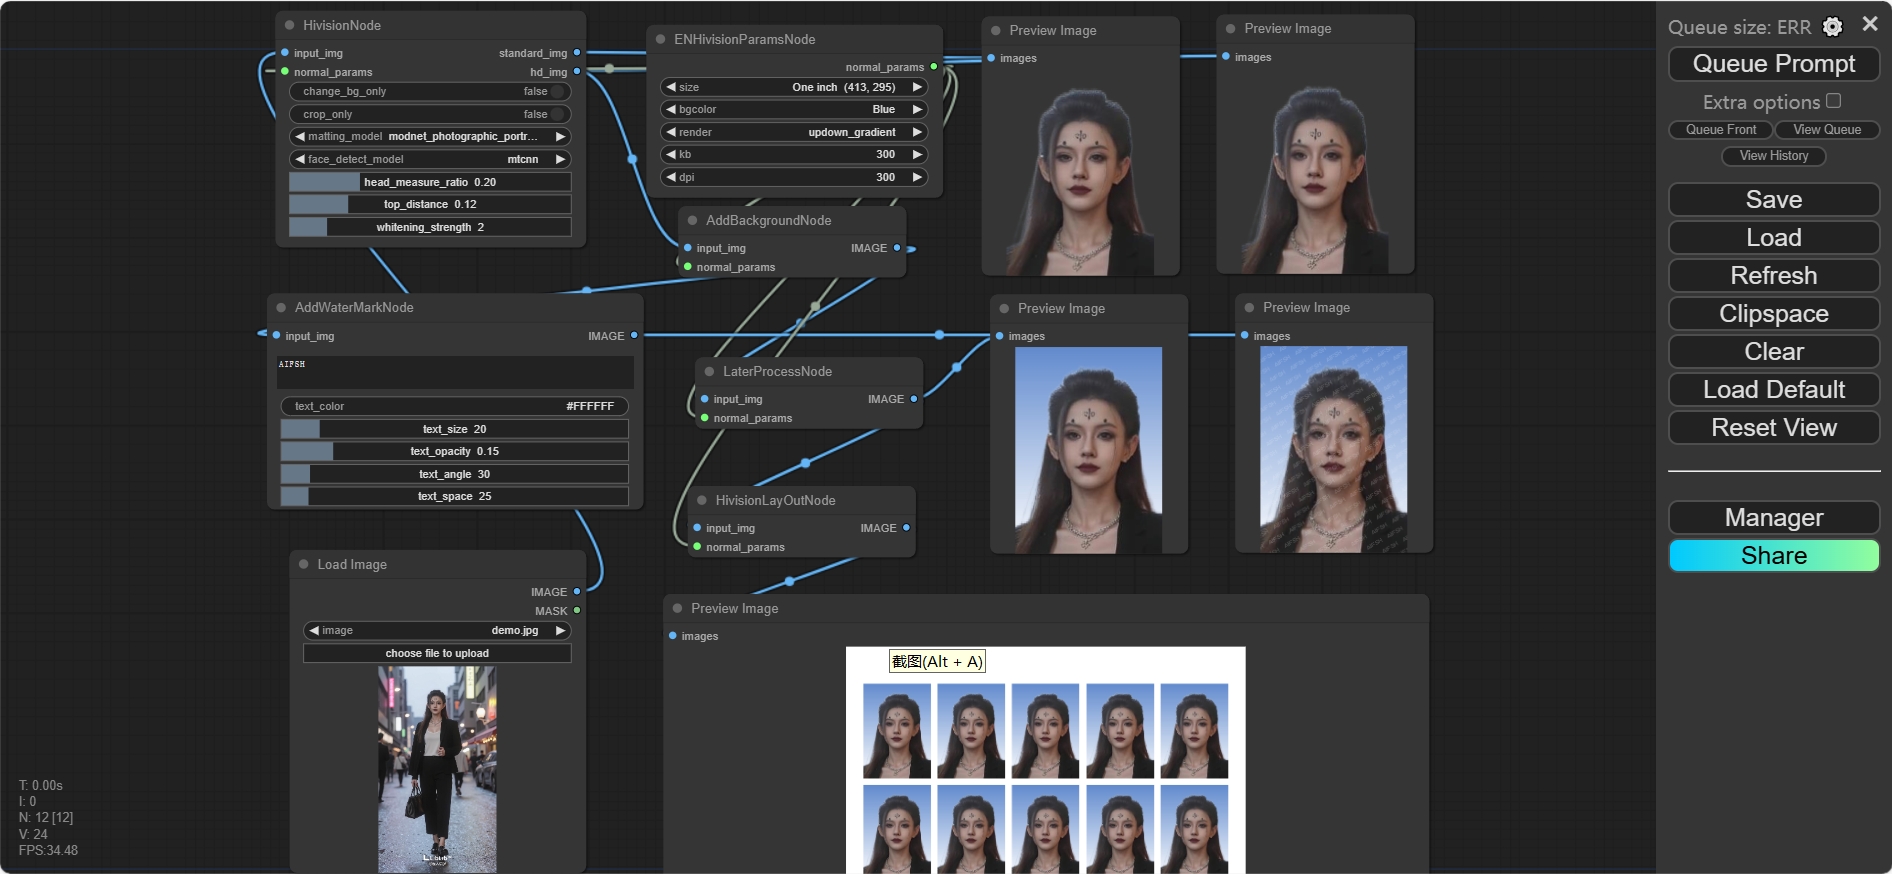Click next arrow on bgcolor widget
Viewport: 1892px width, 874px height.
point(917,109)
